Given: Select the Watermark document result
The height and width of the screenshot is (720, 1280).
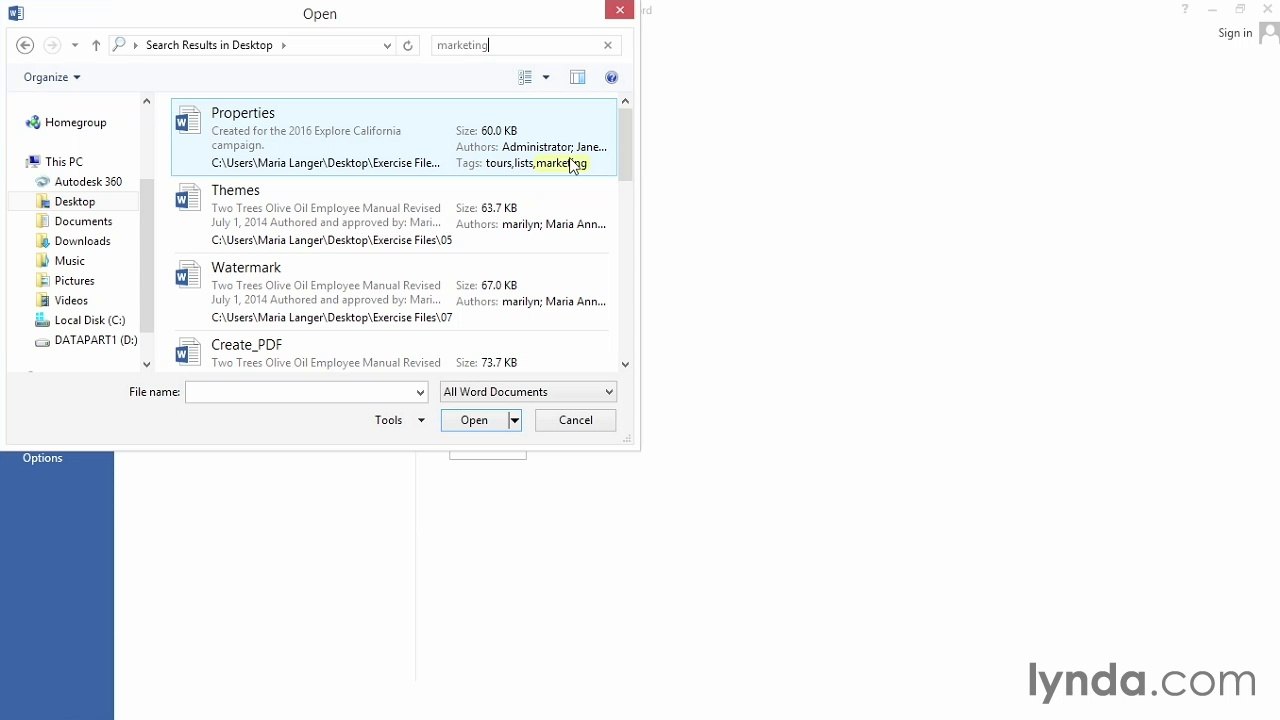Looking at the screenshot, I should 393,292.
